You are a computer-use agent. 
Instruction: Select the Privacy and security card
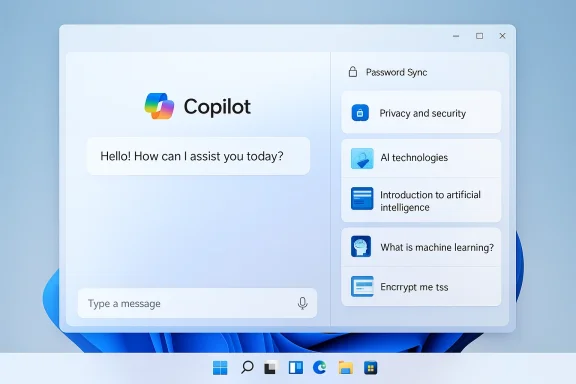(x=421, y=113)
